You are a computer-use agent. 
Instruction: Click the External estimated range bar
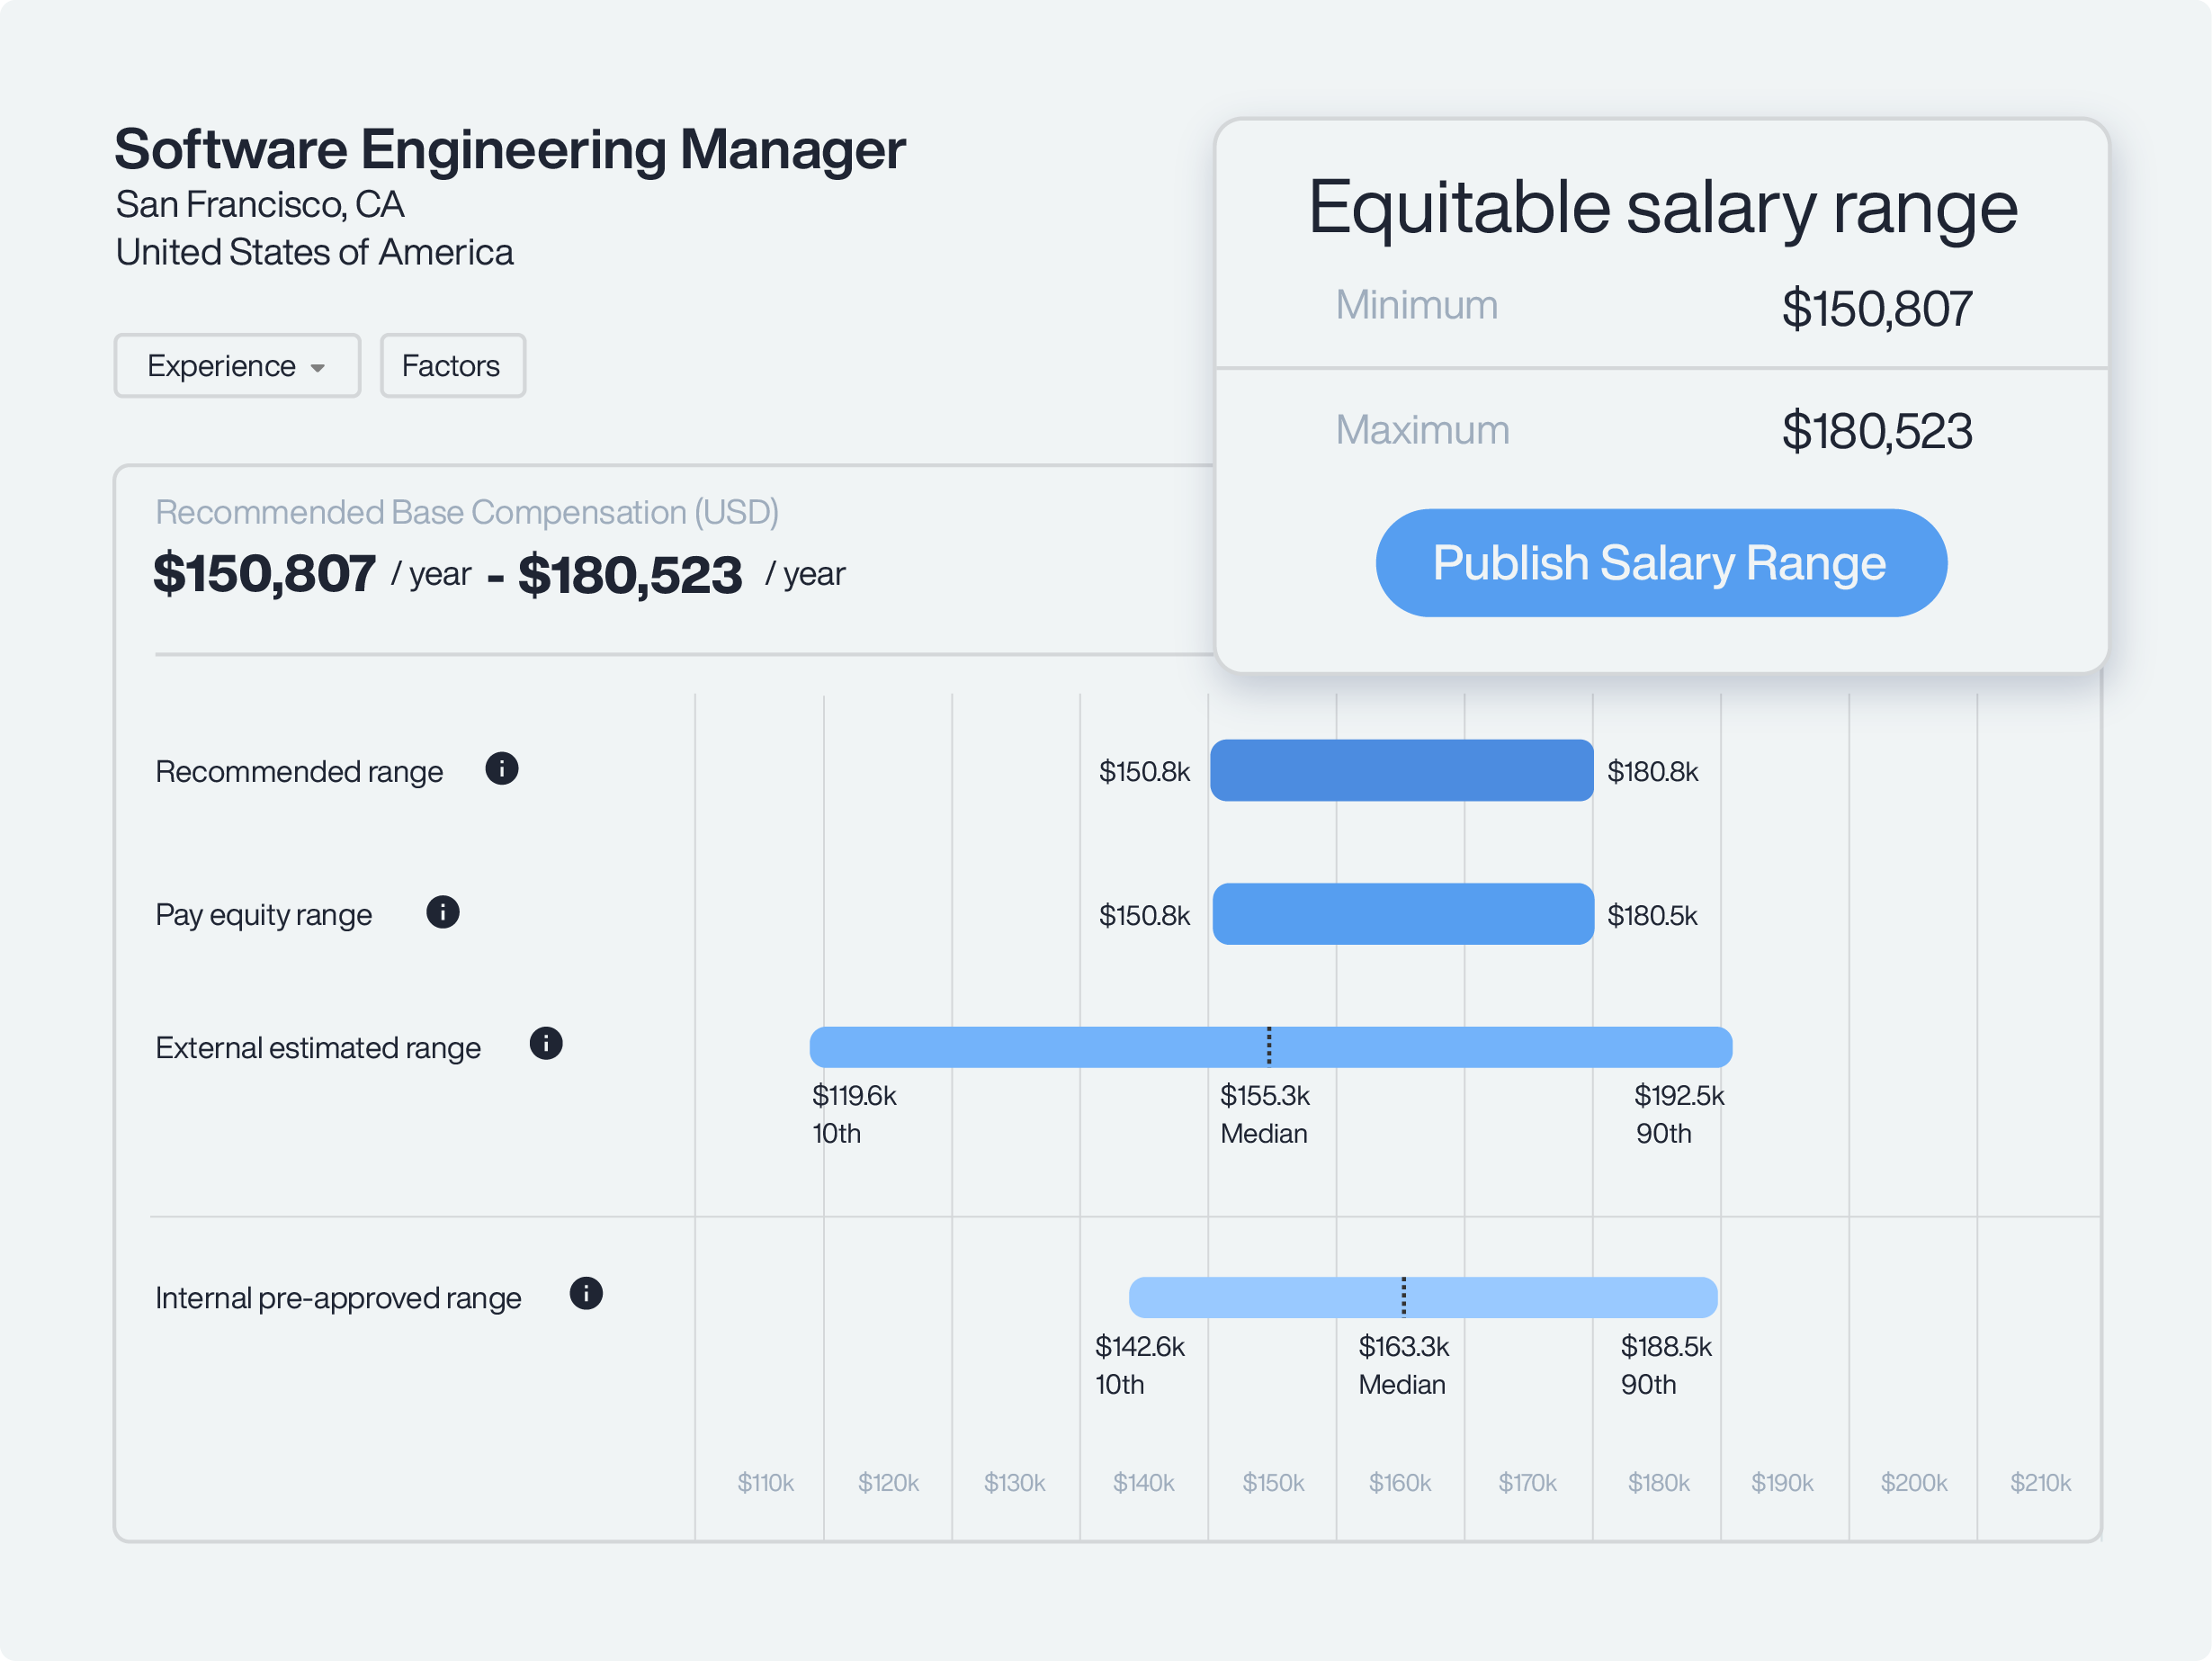click(1050, 1047)
